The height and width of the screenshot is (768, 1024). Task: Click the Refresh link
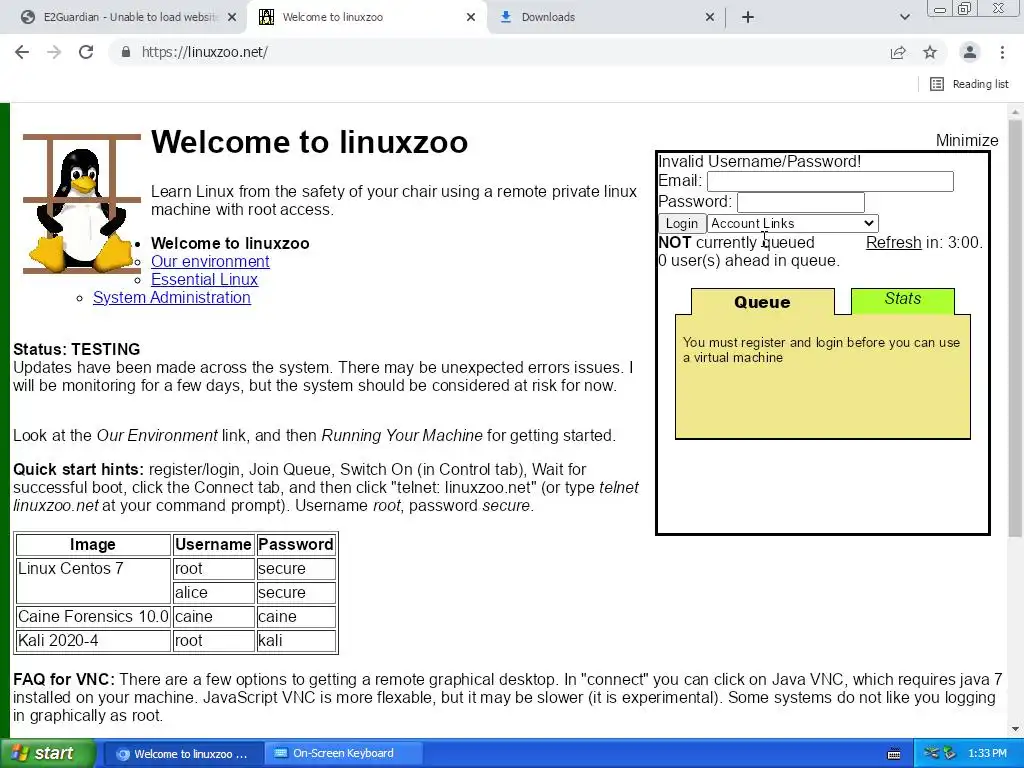coord(893,242)
